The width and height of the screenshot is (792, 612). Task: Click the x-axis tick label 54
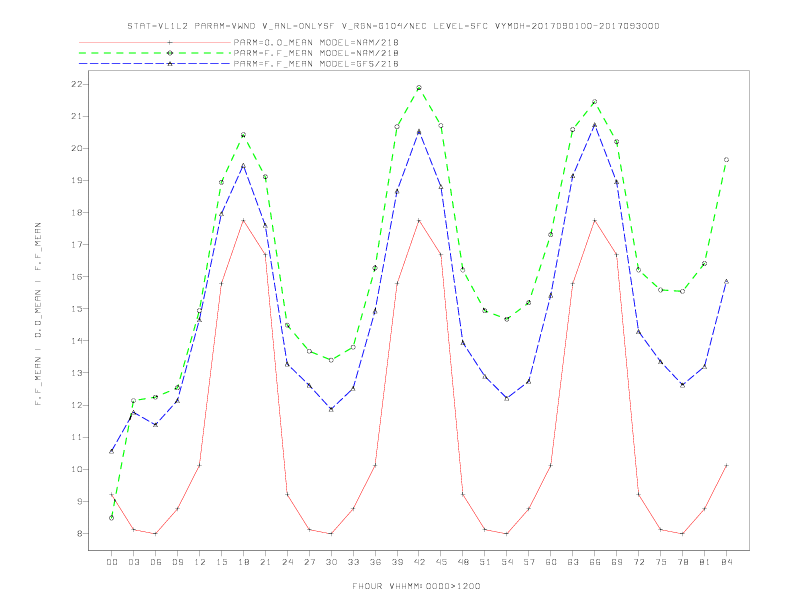pos(507,562)
